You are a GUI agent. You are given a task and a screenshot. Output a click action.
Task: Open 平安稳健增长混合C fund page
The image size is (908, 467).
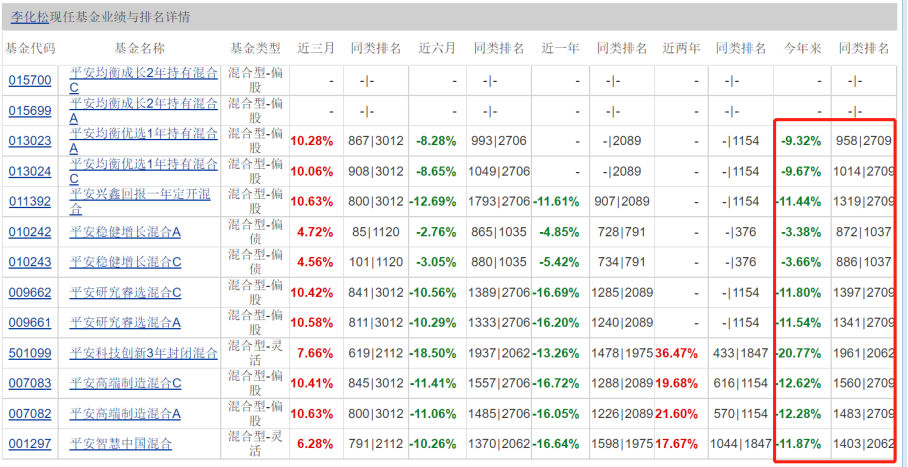point(125,262)
